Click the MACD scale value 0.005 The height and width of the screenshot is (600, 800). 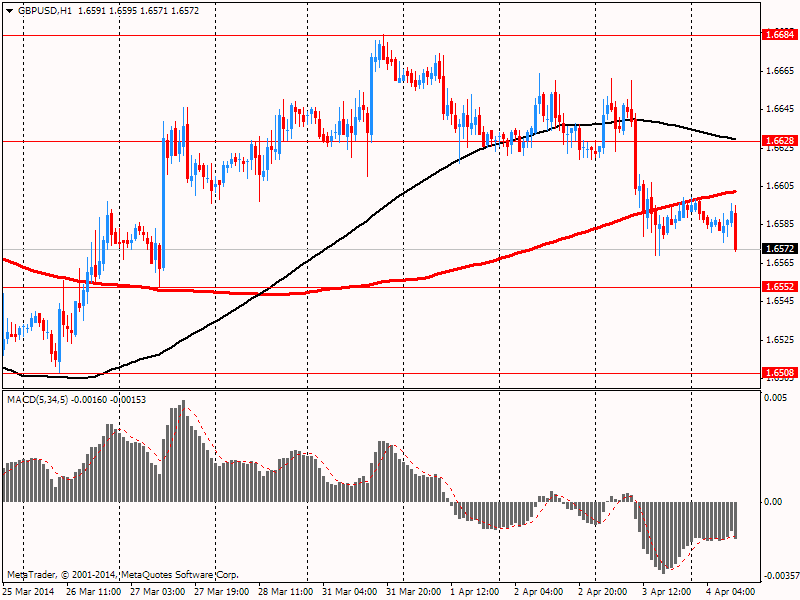[x=776, y=397]
